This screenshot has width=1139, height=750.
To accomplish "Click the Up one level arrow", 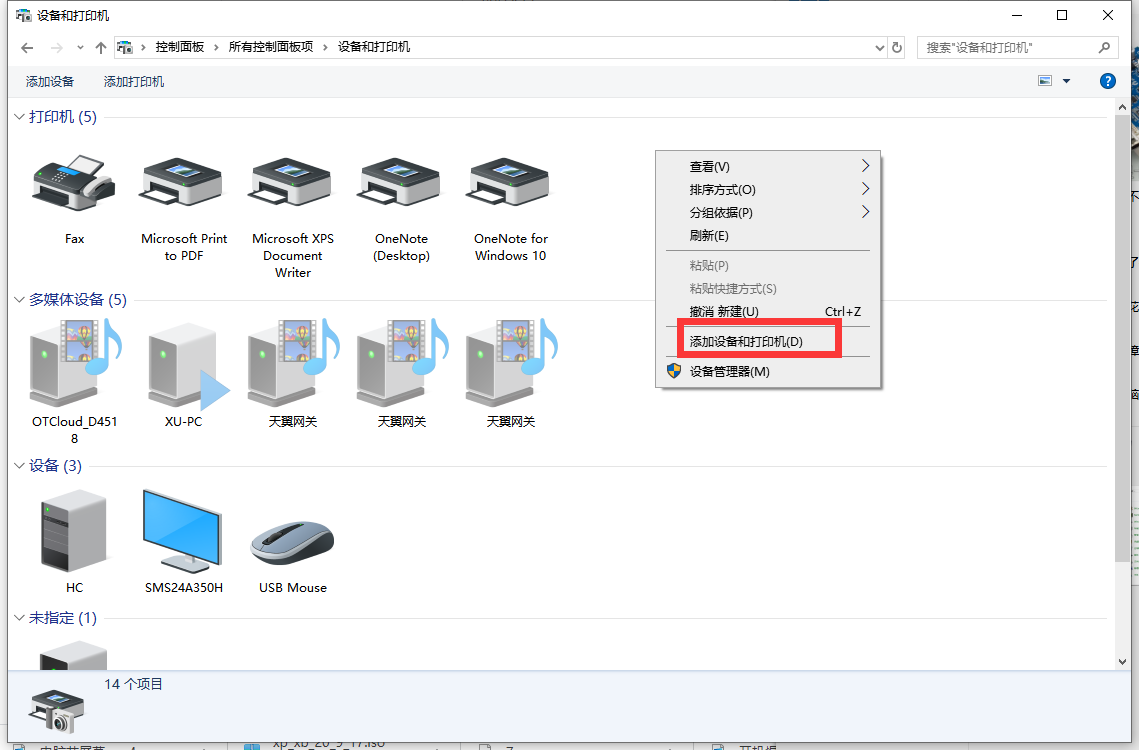I will coord(101,48).
